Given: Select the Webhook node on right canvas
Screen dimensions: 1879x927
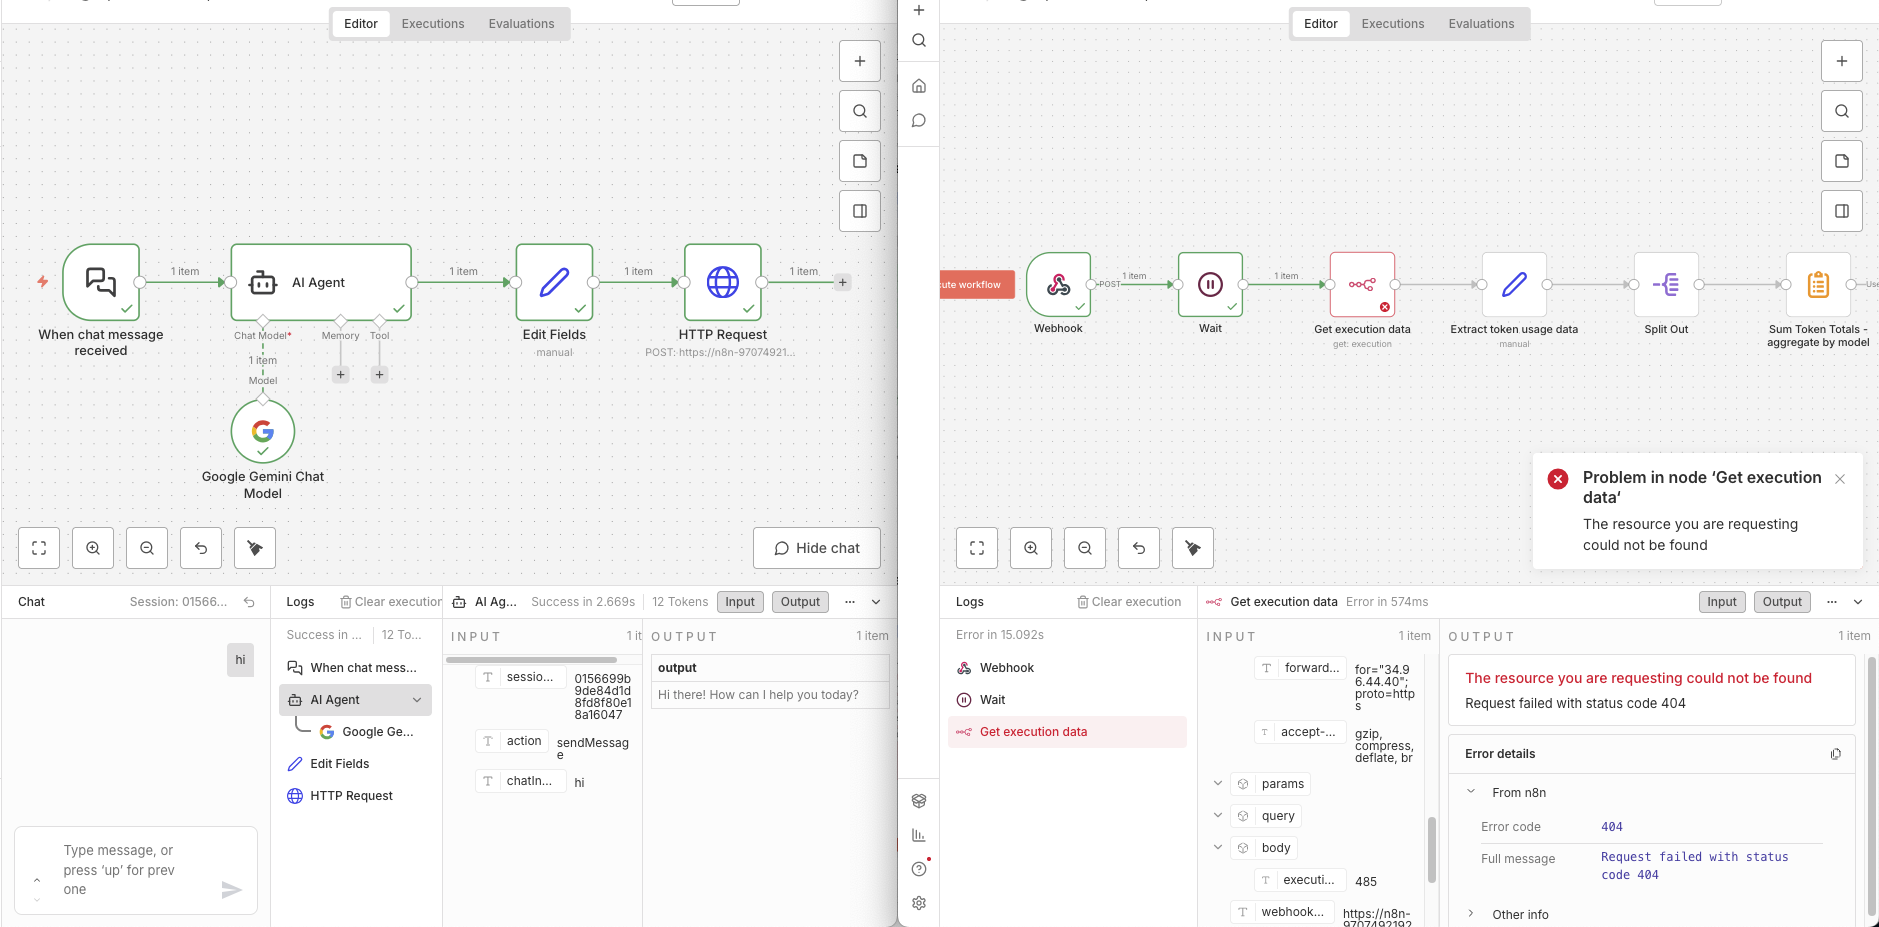Looking at the screenshot, I should (1058, 285).
